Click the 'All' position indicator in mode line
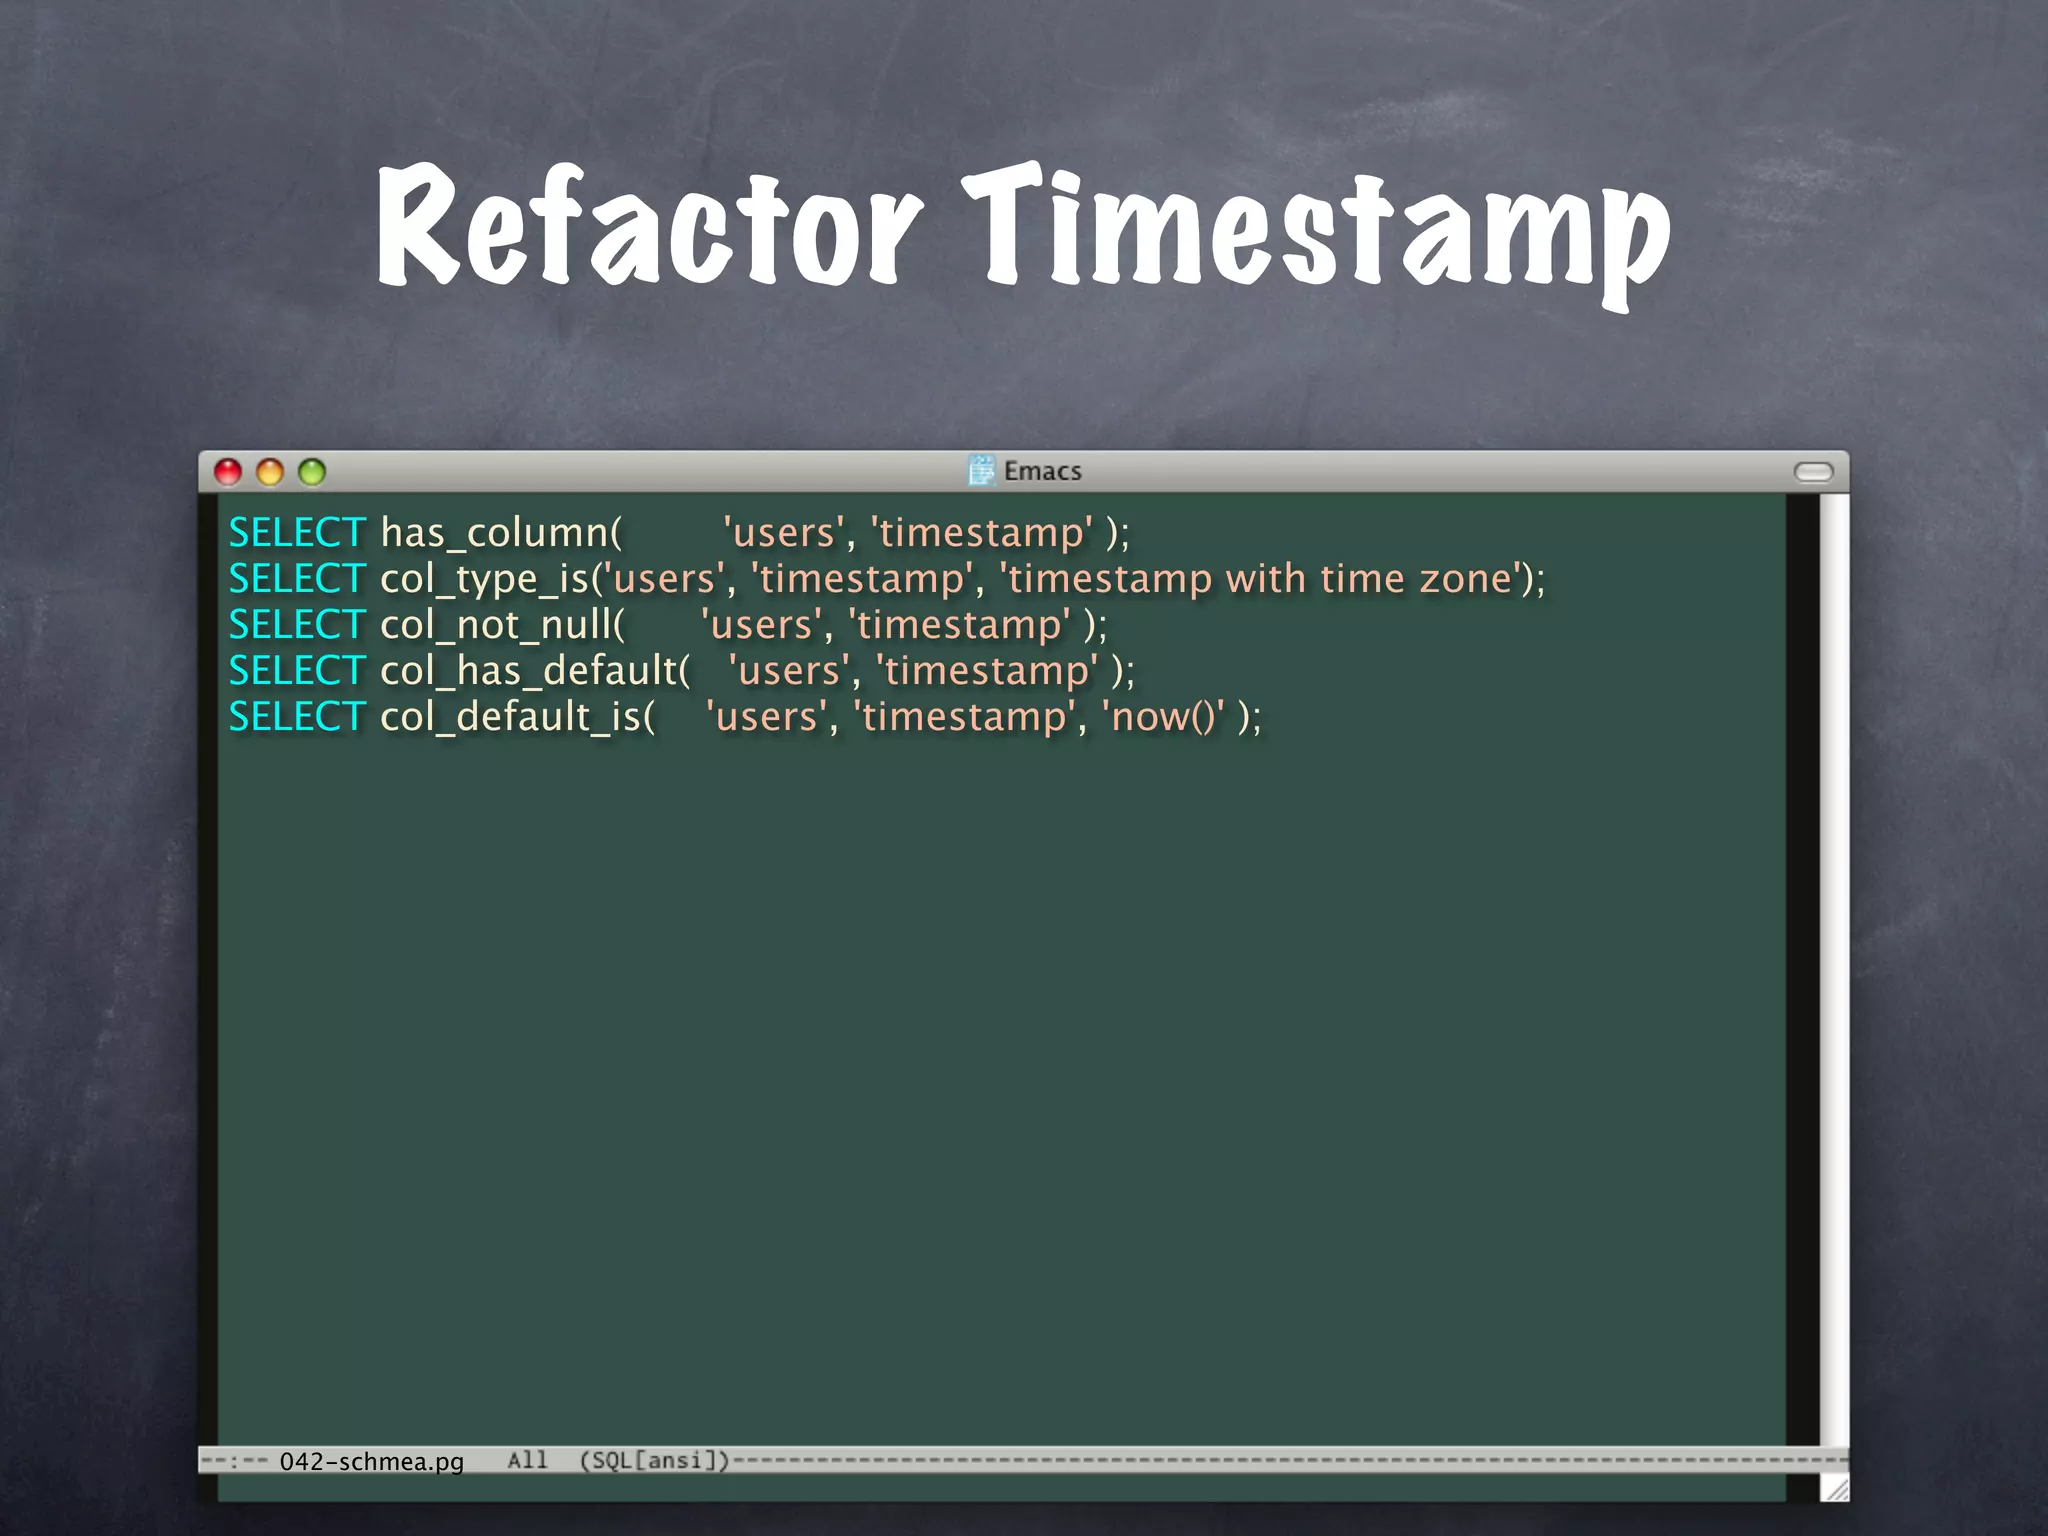Screen dimensions: 2048x1536 (527, 1460)
